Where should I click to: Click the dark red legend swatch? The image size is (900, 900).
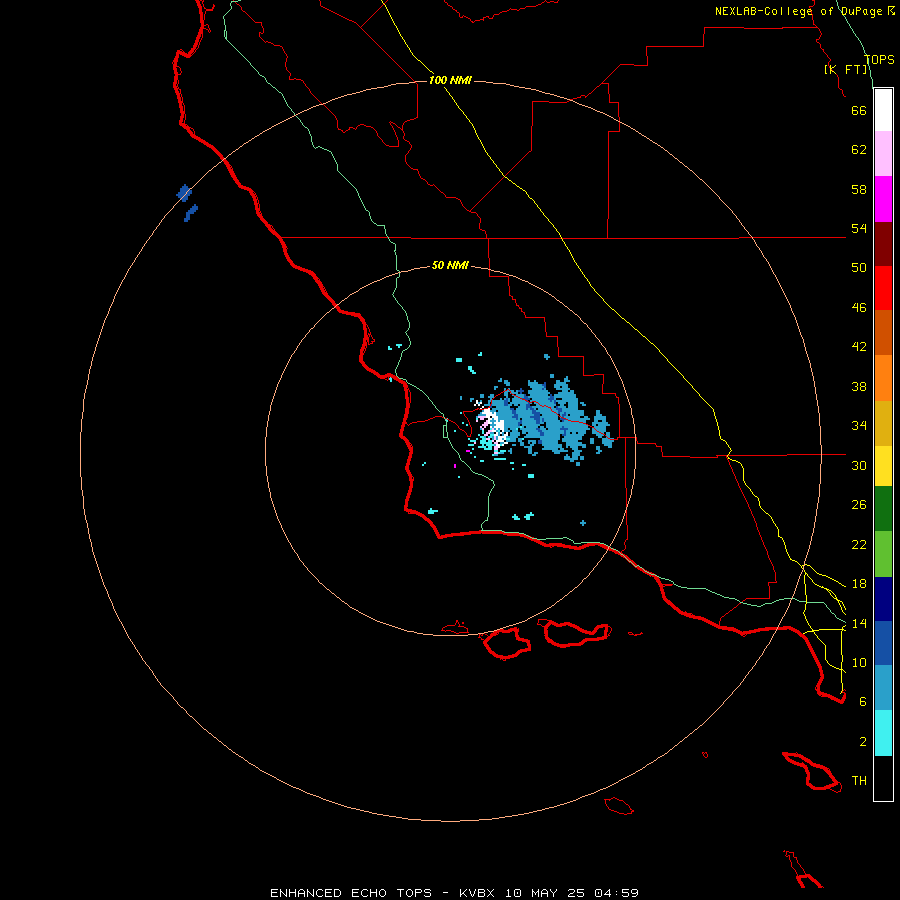click(883, 244)
